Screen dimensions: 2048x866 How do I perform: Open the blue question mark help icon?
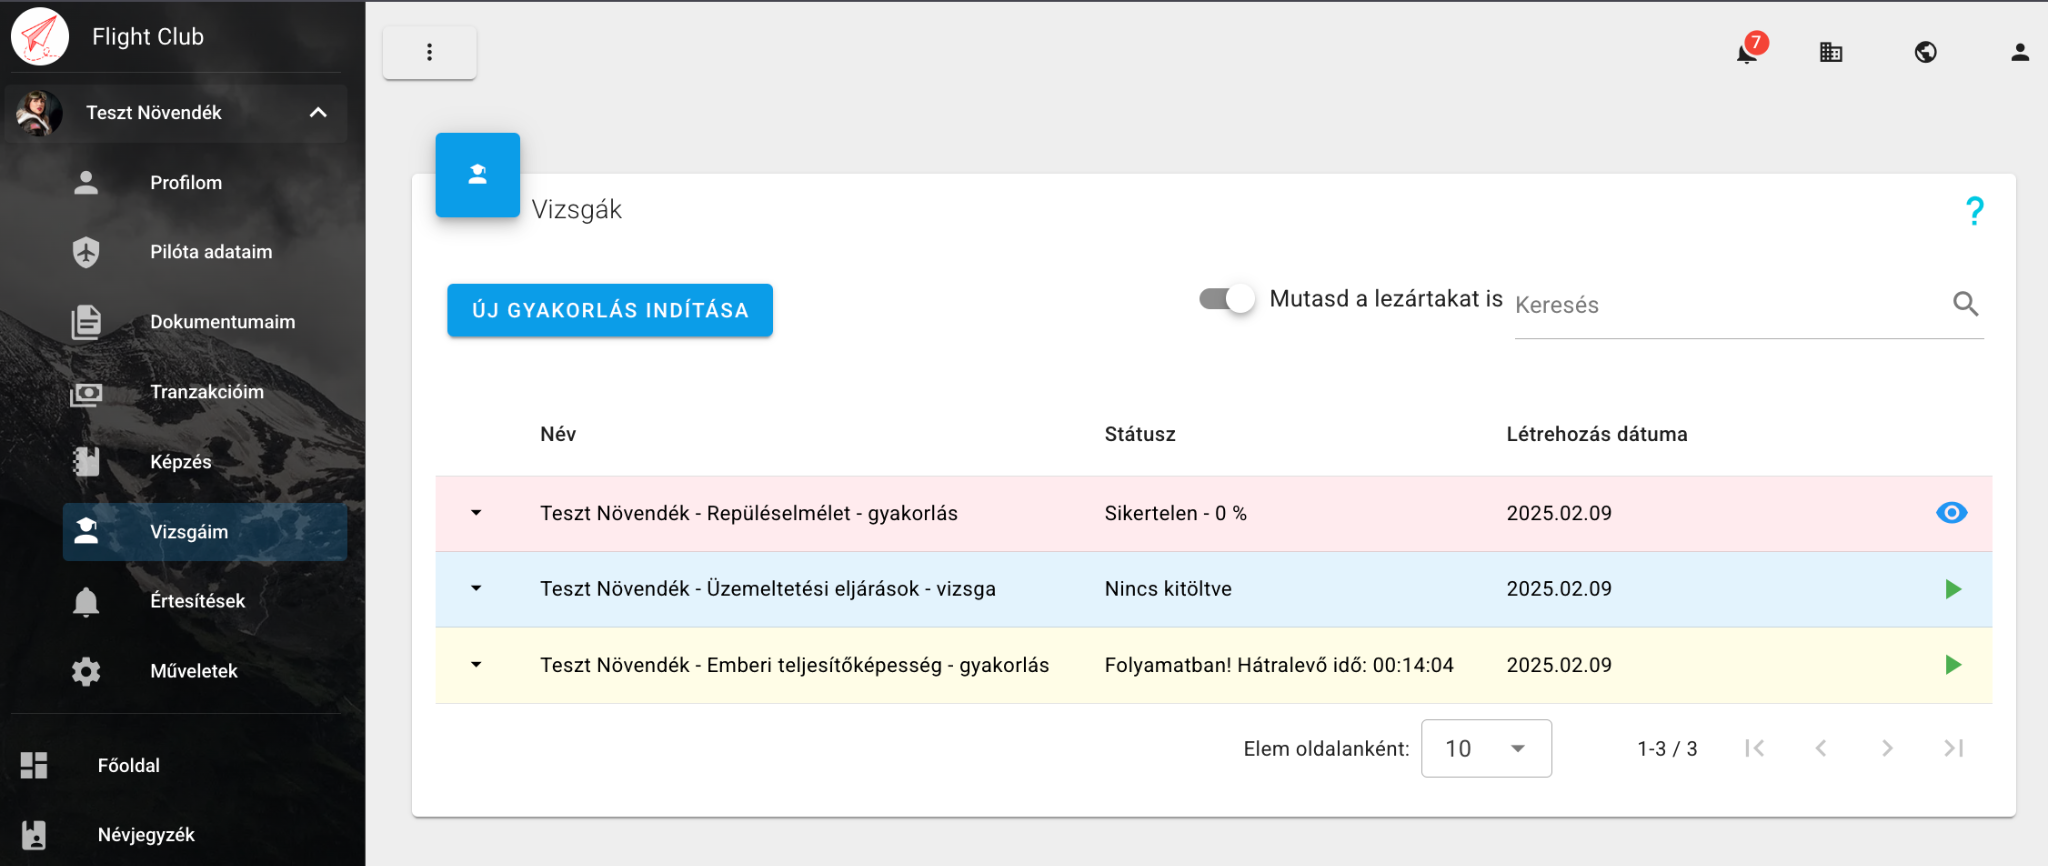point(1974,211)
